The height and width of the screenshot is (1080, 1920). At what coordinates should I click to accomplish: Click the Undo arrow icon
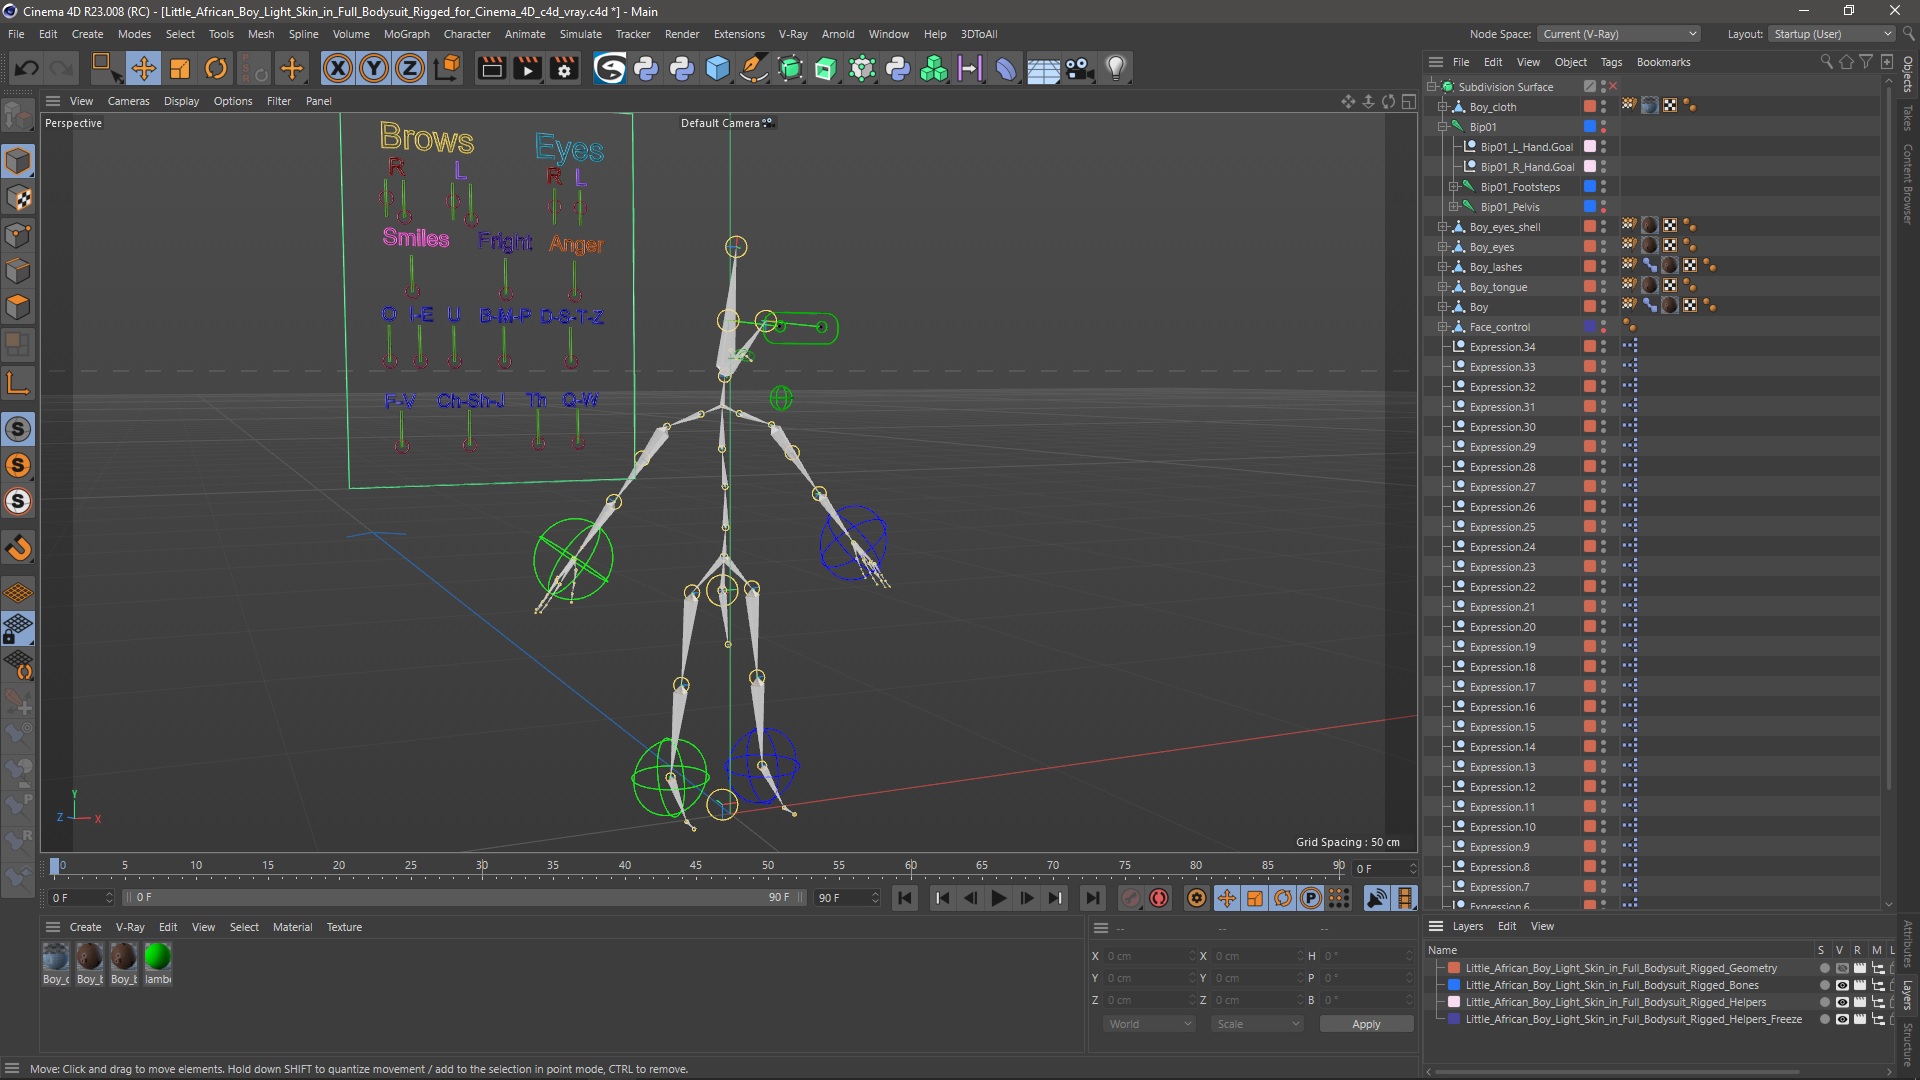pyautogui.click(x=27, y=68)
